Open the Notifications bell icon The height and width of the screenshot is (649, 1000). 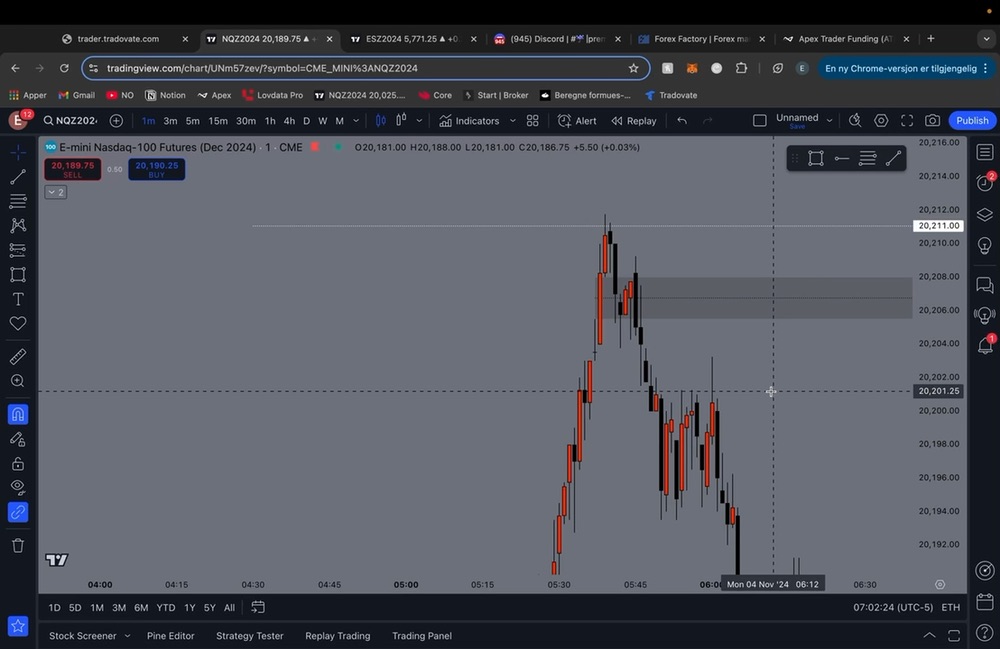(x=985, y=345)
